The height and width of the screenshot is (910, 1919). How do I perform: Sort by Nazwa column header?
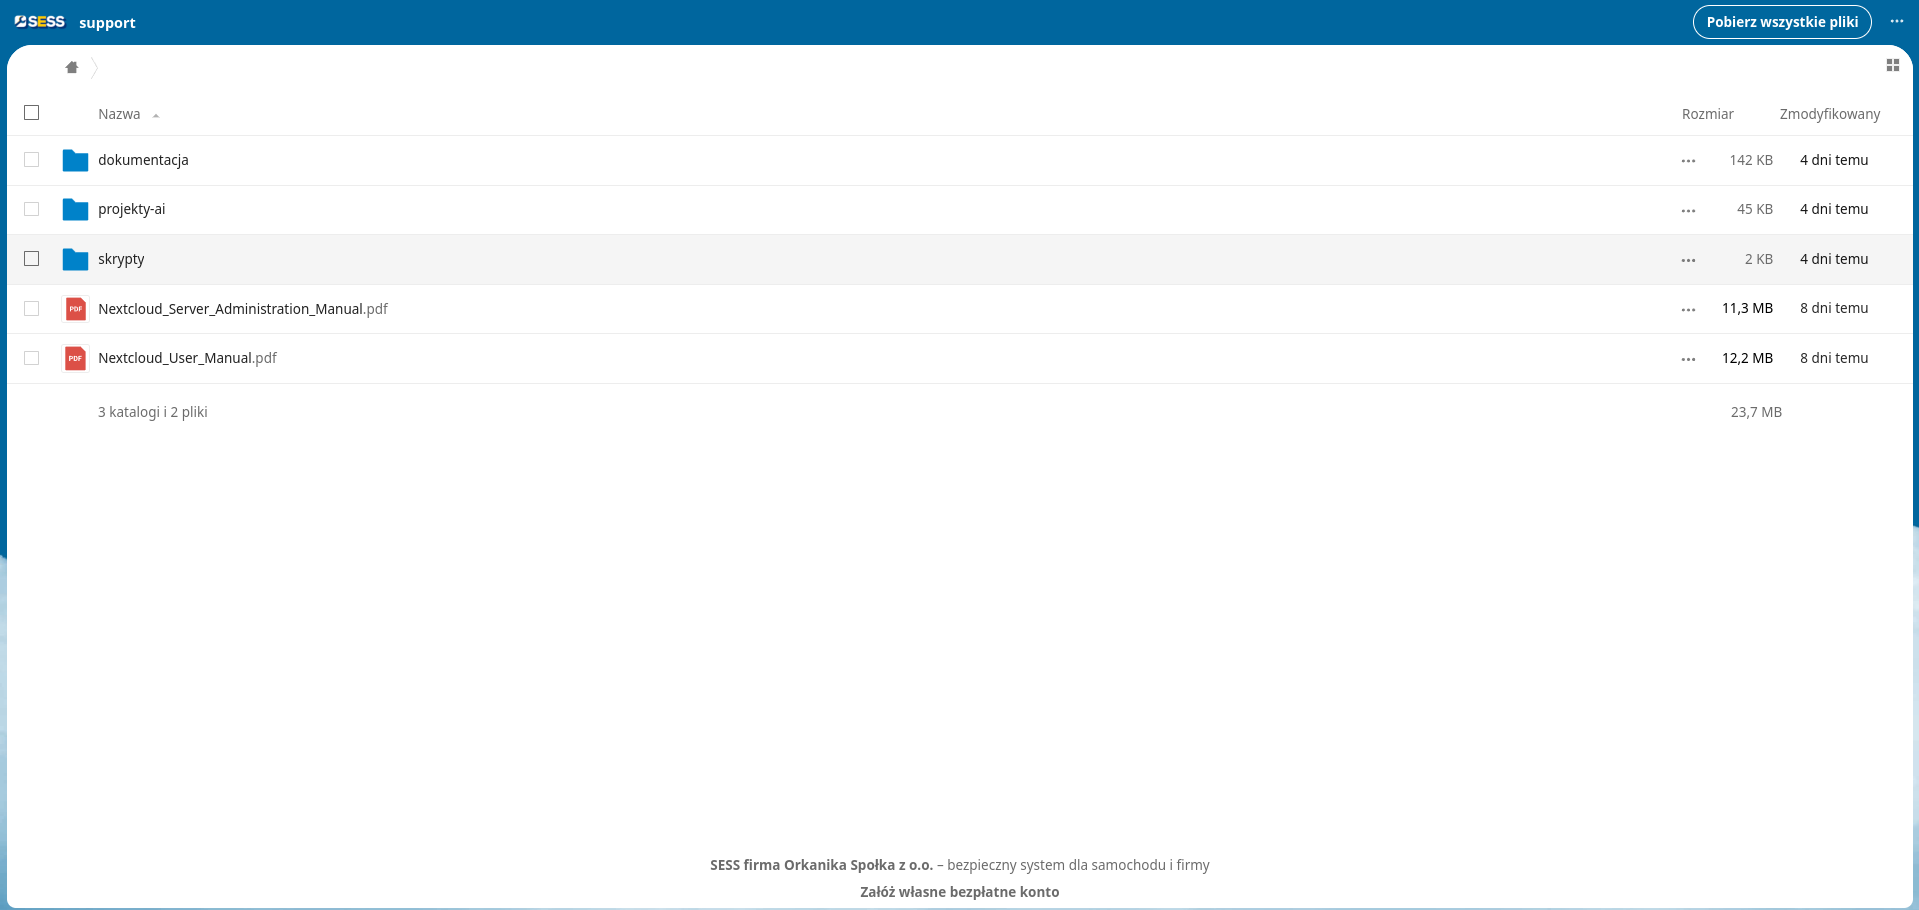coord(119,114)
